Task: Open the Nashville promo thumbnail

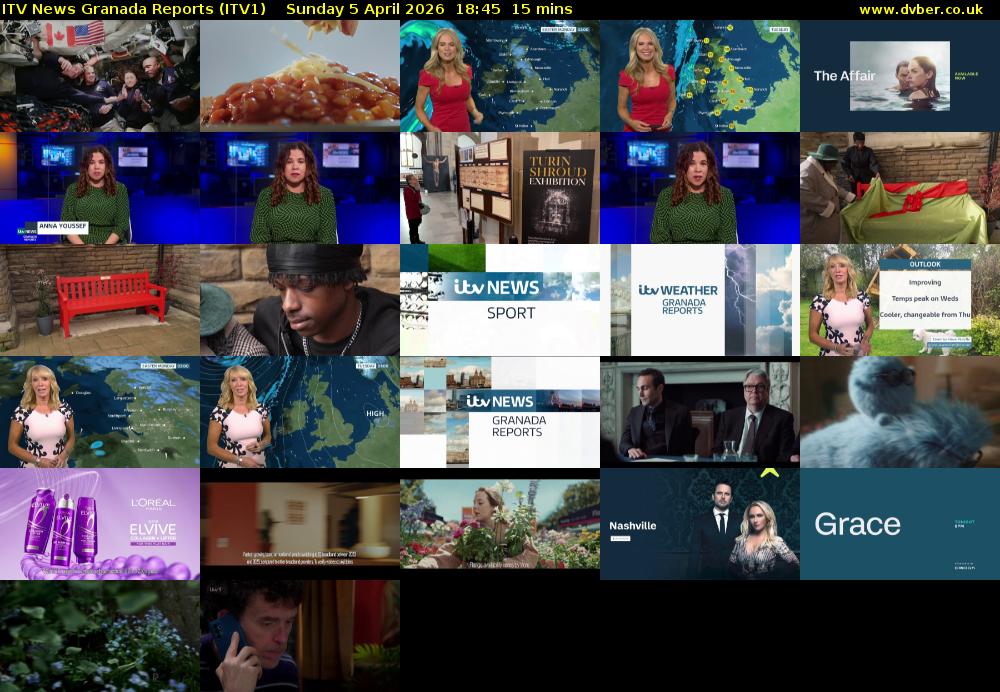Action: tap(700, 524)
